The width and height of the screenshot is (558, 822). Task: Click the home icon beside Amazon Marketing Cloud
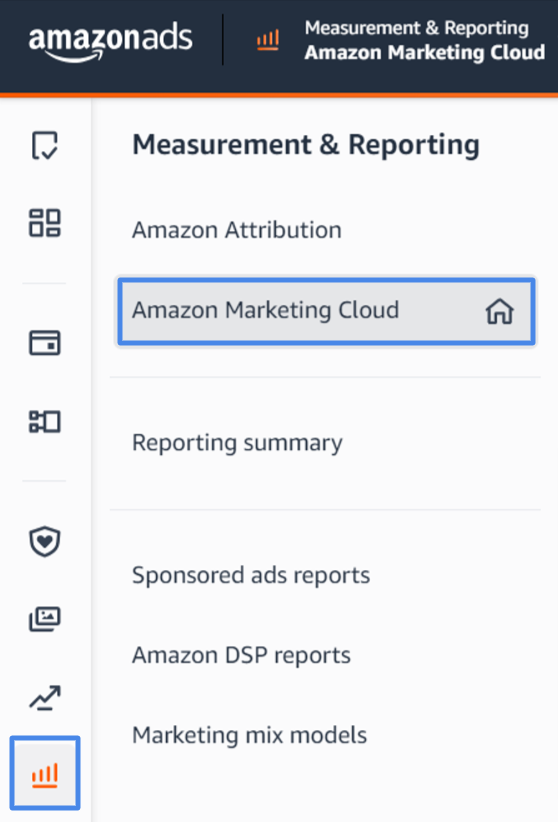pos(499,311)
